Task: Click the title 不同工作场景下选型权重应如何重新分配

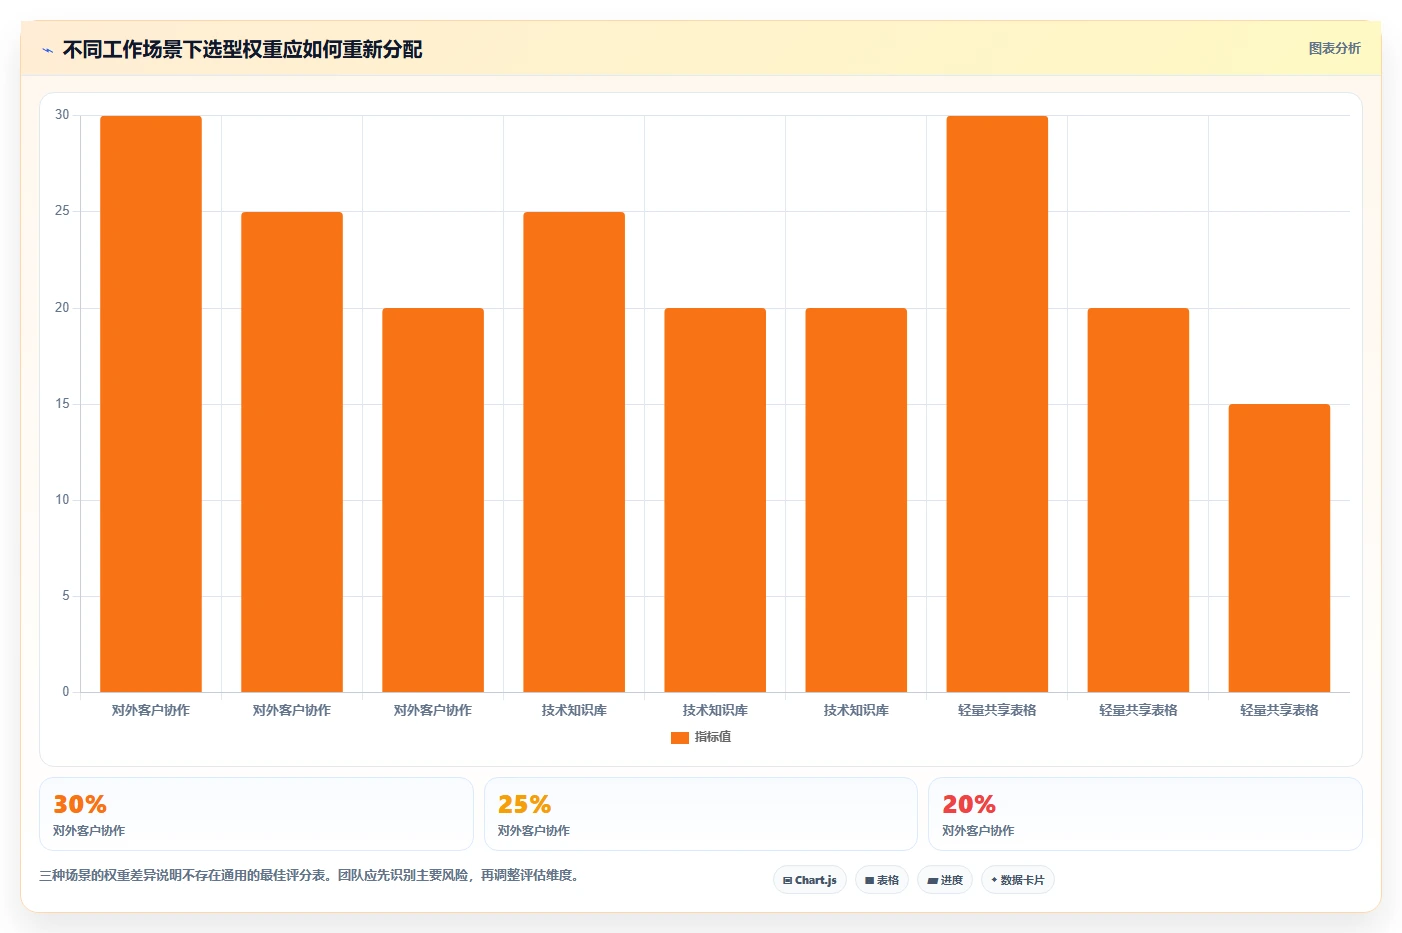Action: (x=242, y=49)
